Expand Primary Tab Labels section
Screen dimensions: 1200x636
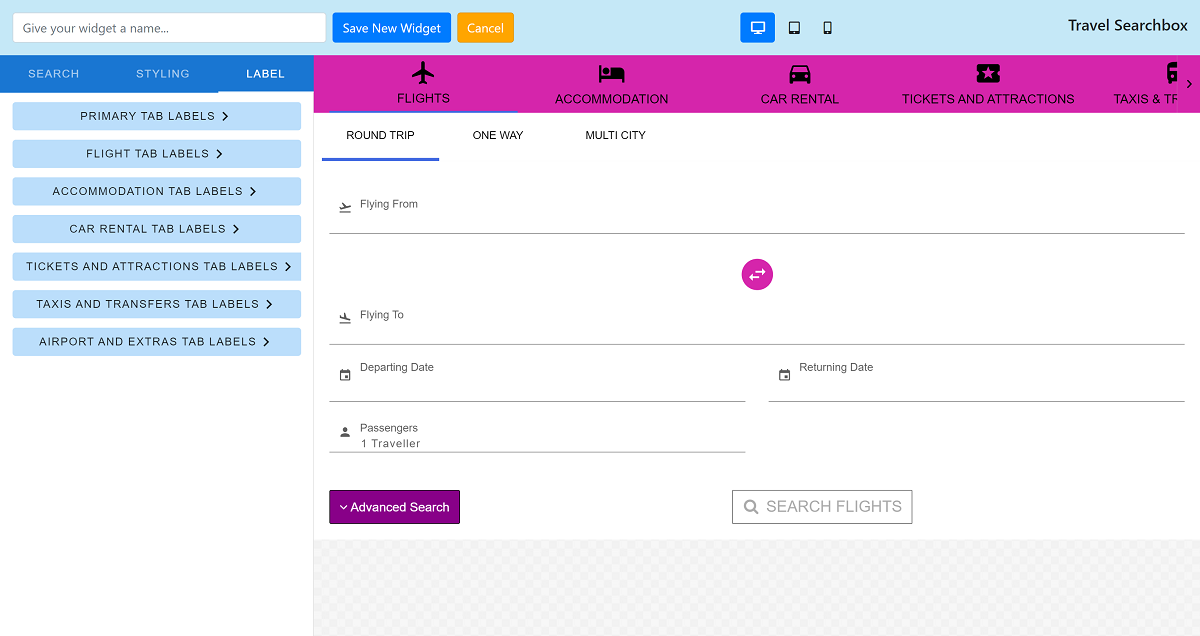[x=156, y=116]
